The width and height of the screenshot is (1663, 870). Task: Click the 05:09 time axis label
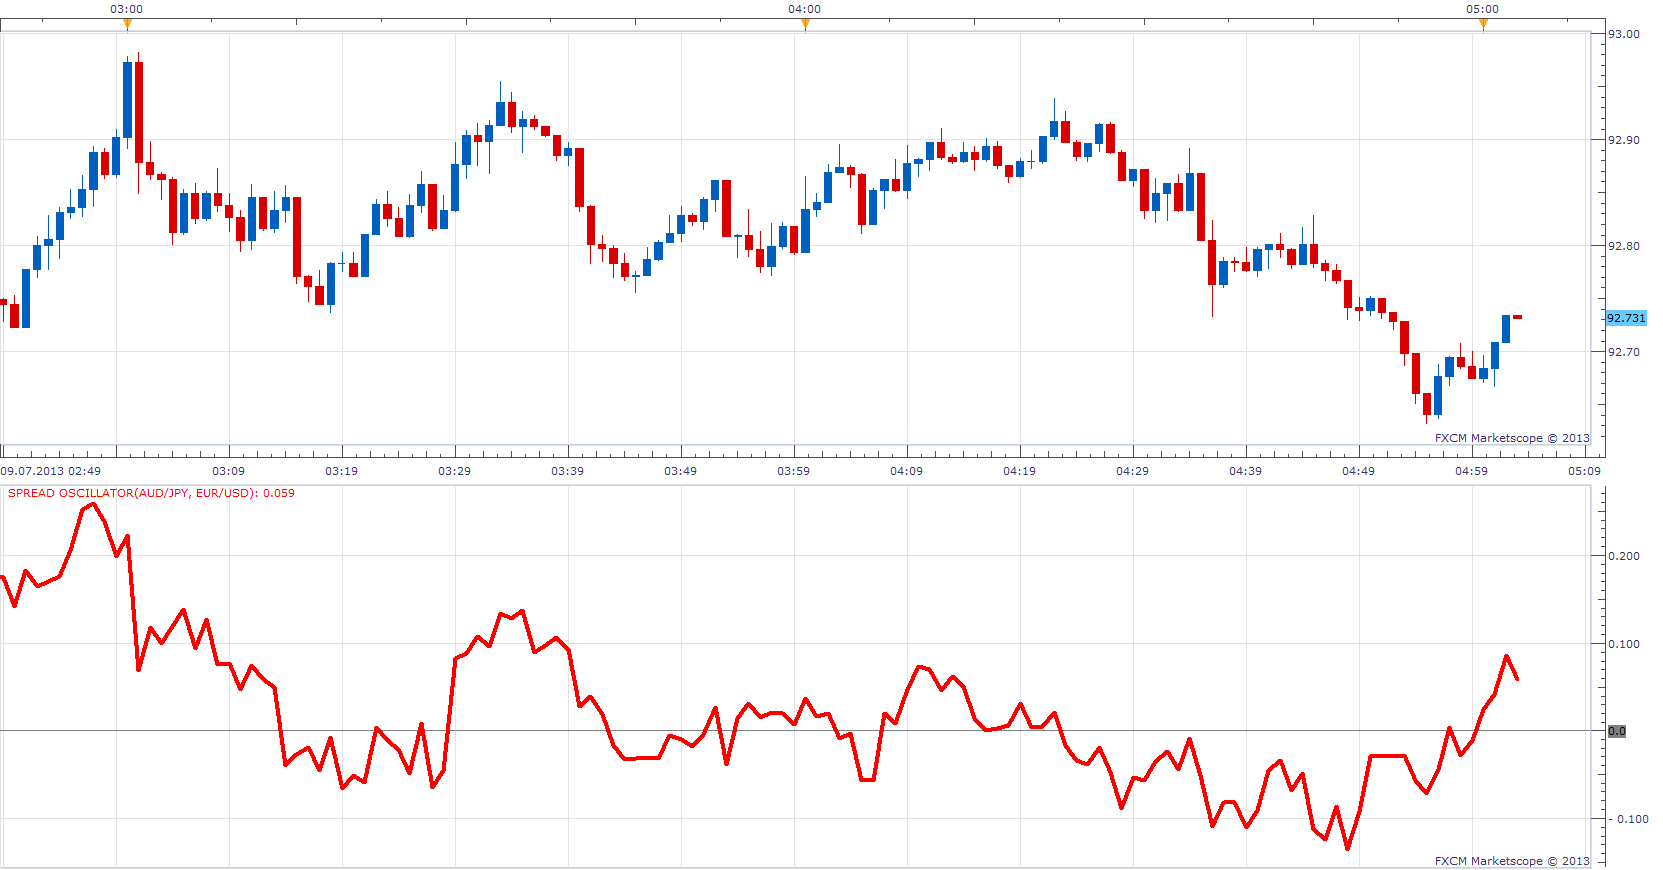point(1585,471)
